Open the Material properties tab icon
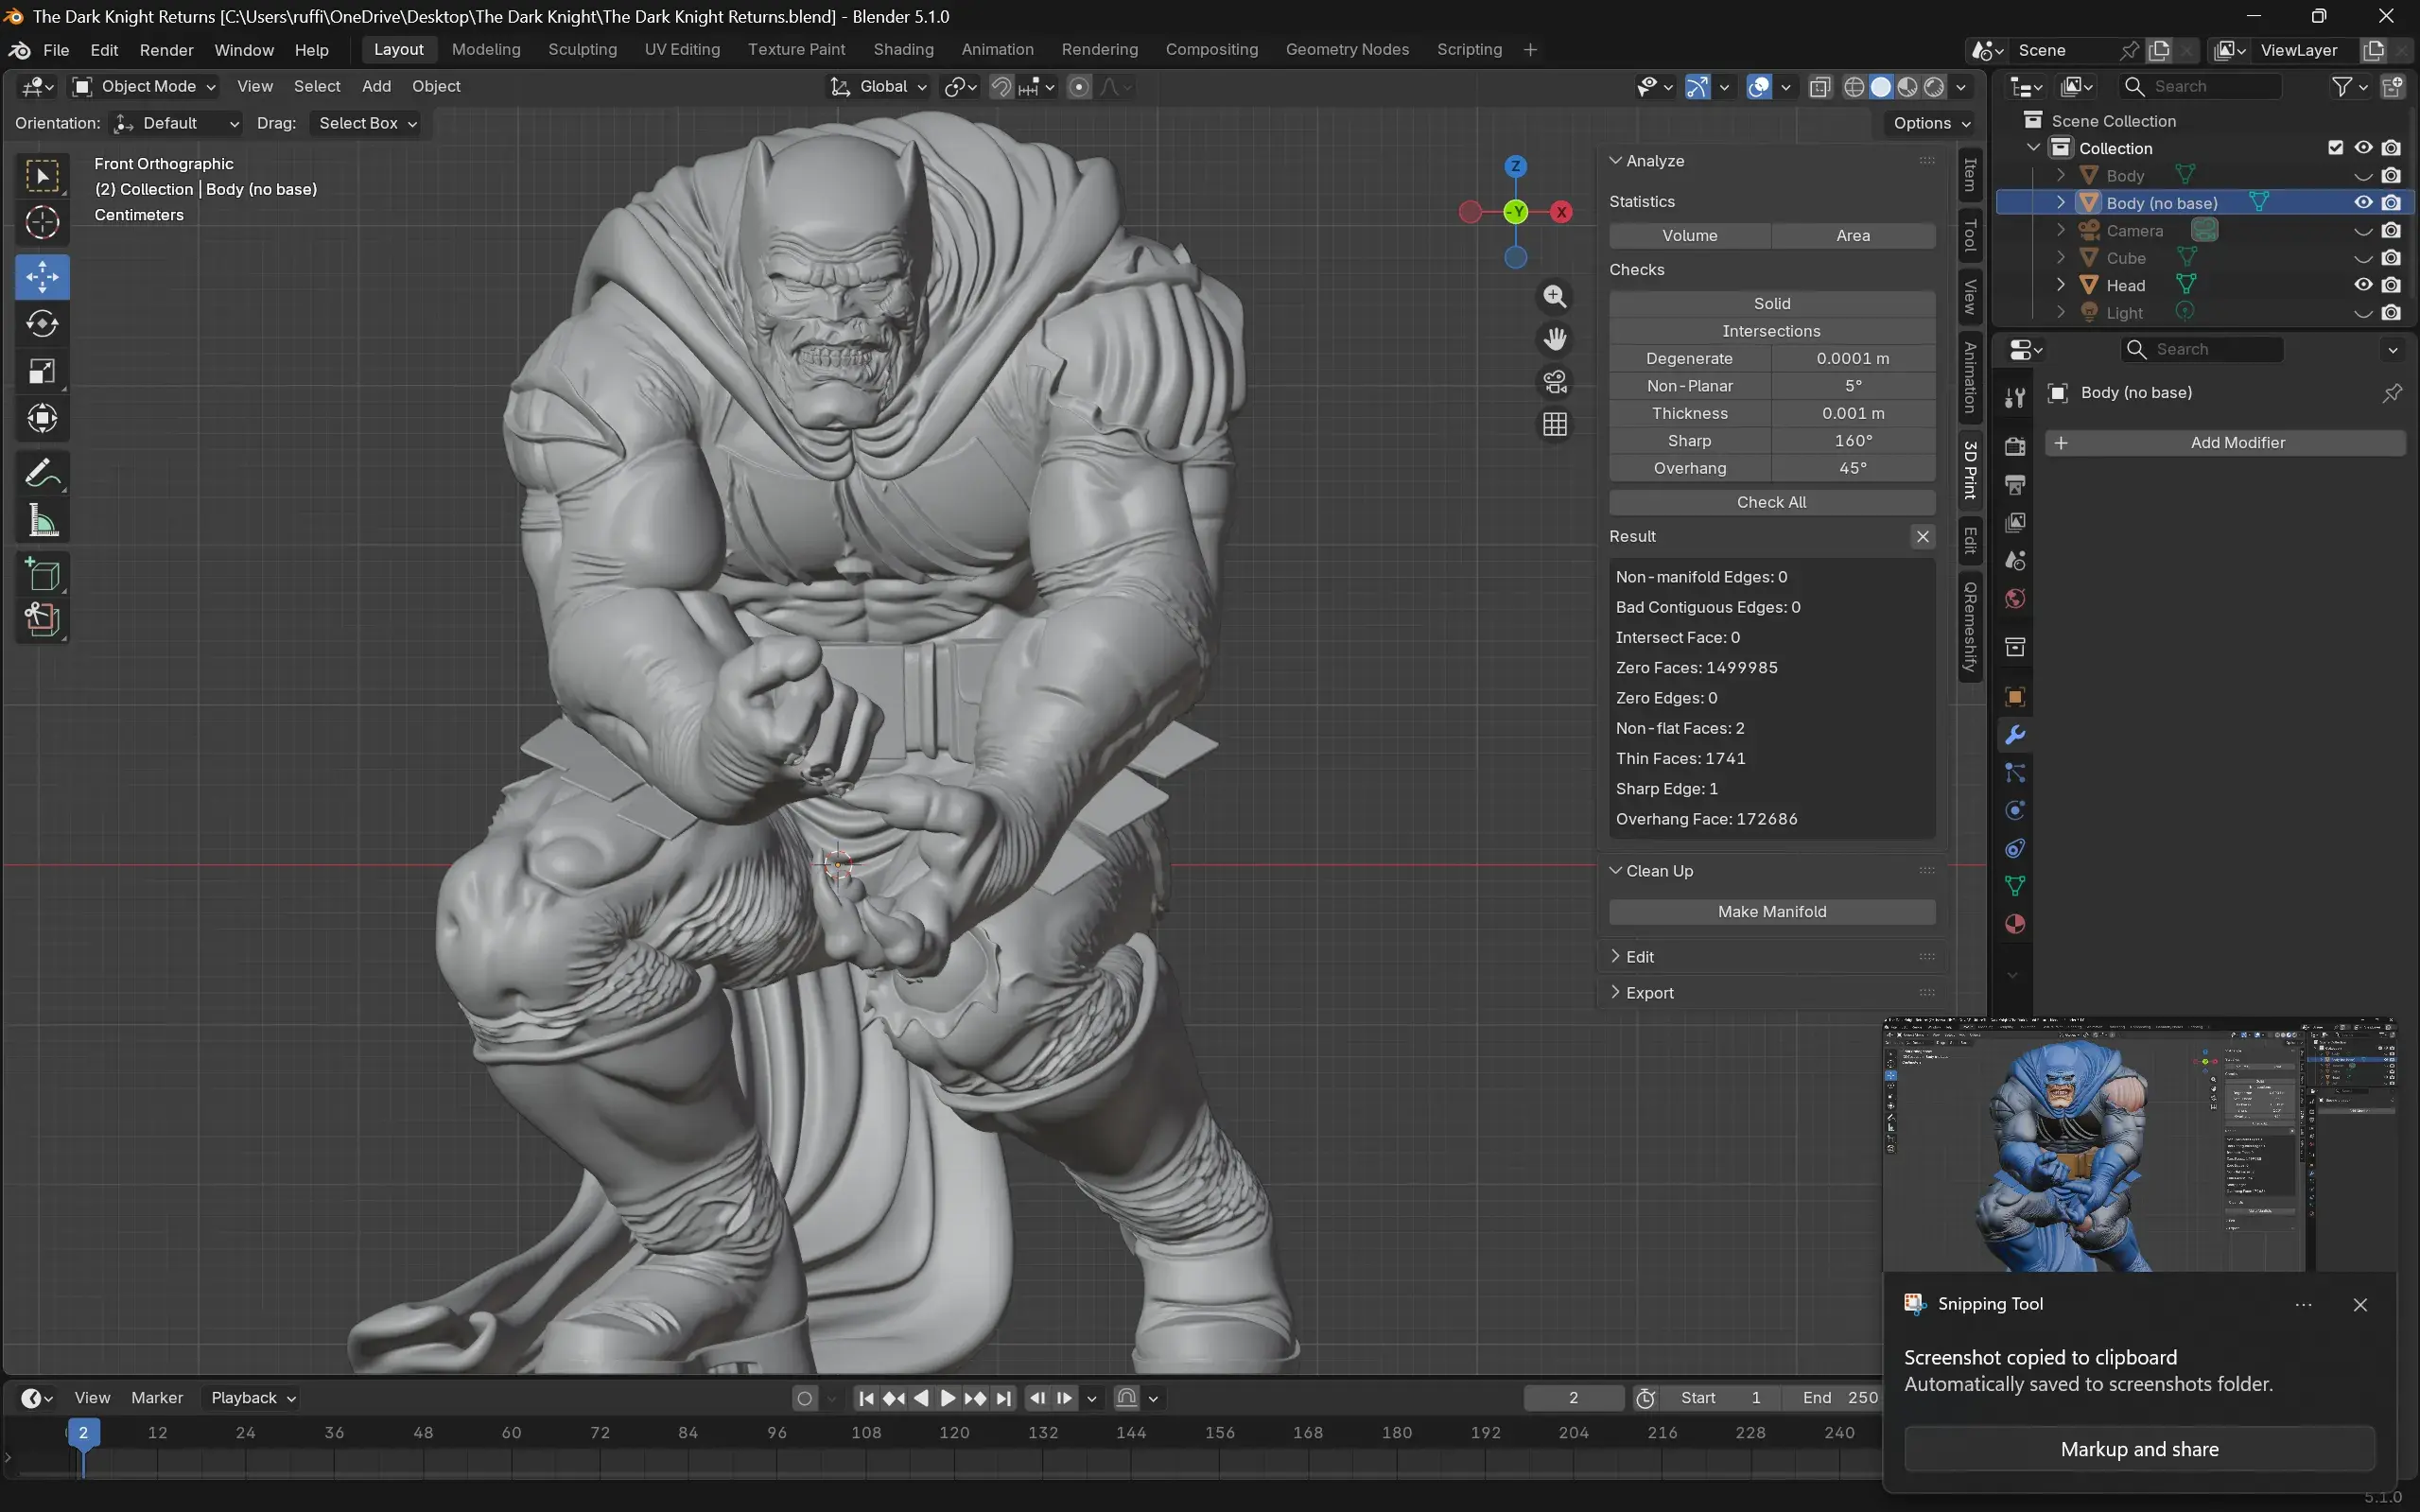The height and width of the screenshot is (1512, 2420). (x=2015, y=924)
